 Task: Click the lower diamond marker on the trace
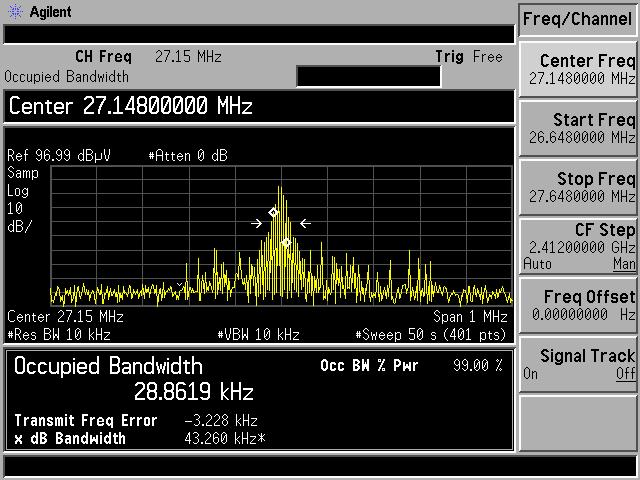[286, 242]
